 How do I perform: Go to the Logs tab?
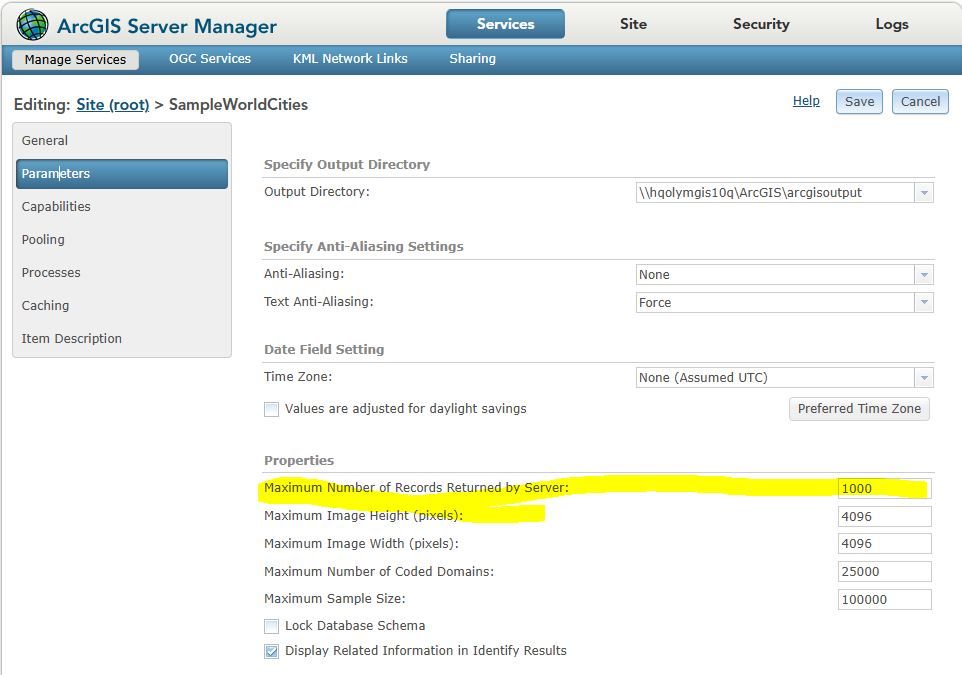tap(891, 24)
